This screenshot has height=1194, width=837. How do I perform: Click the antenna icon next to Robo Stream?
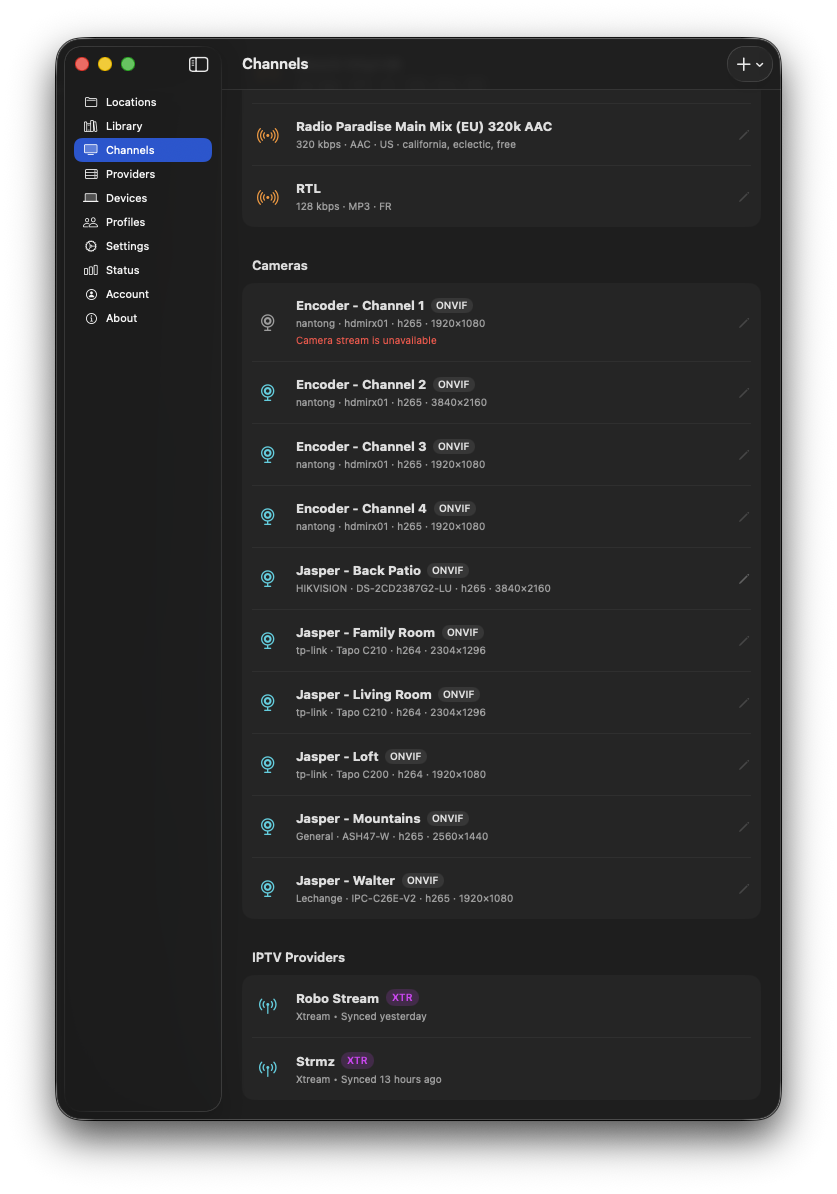267,1006
